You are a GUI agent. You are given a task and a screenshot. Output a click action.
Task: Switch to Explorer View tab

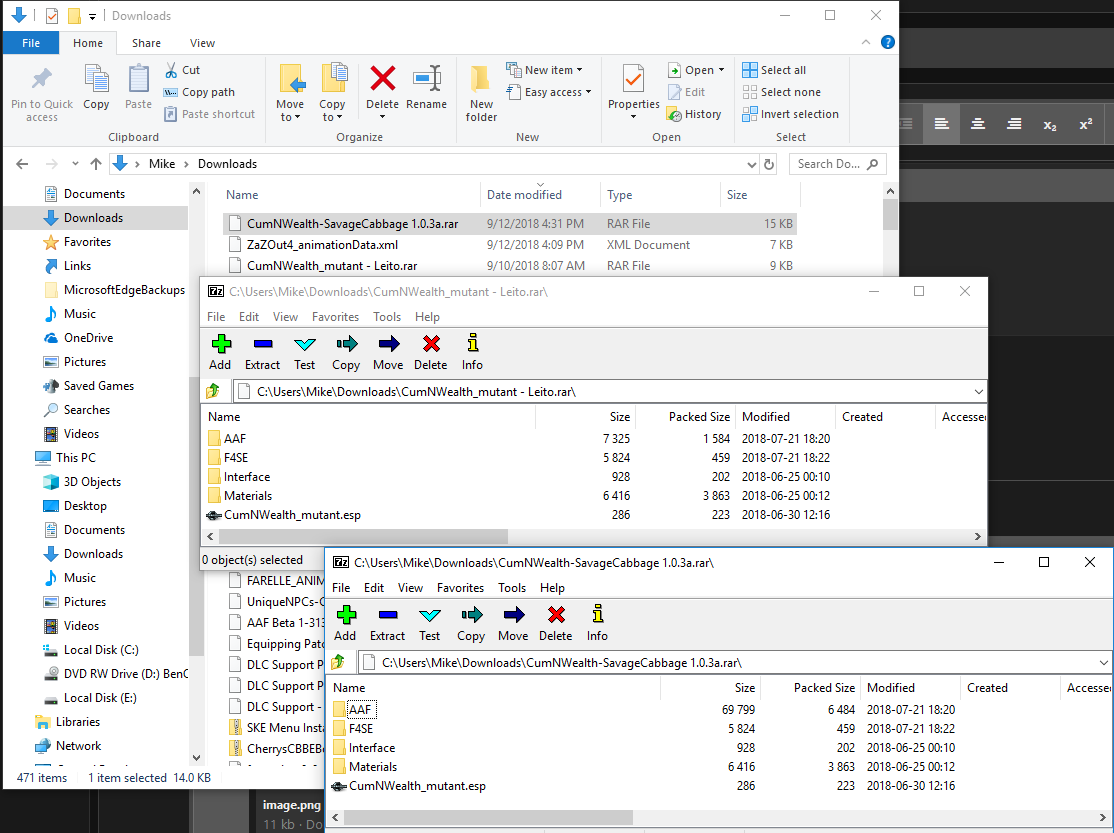(x=202, y=43)
